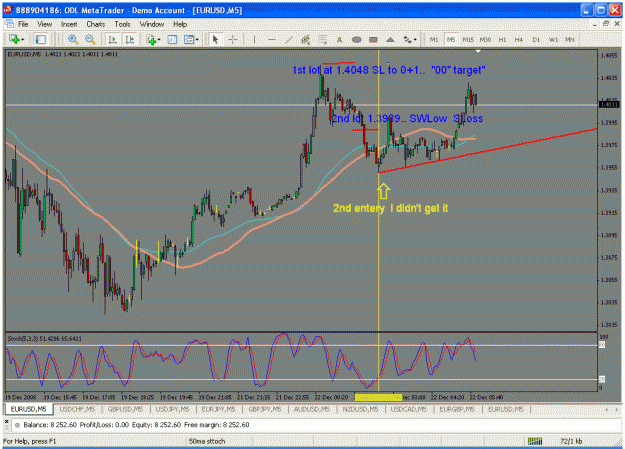Image resolution: width=625 pixels, height=449 pixels.
Task: Switch to D1 timeframe
Action: (x=536, y=39)
